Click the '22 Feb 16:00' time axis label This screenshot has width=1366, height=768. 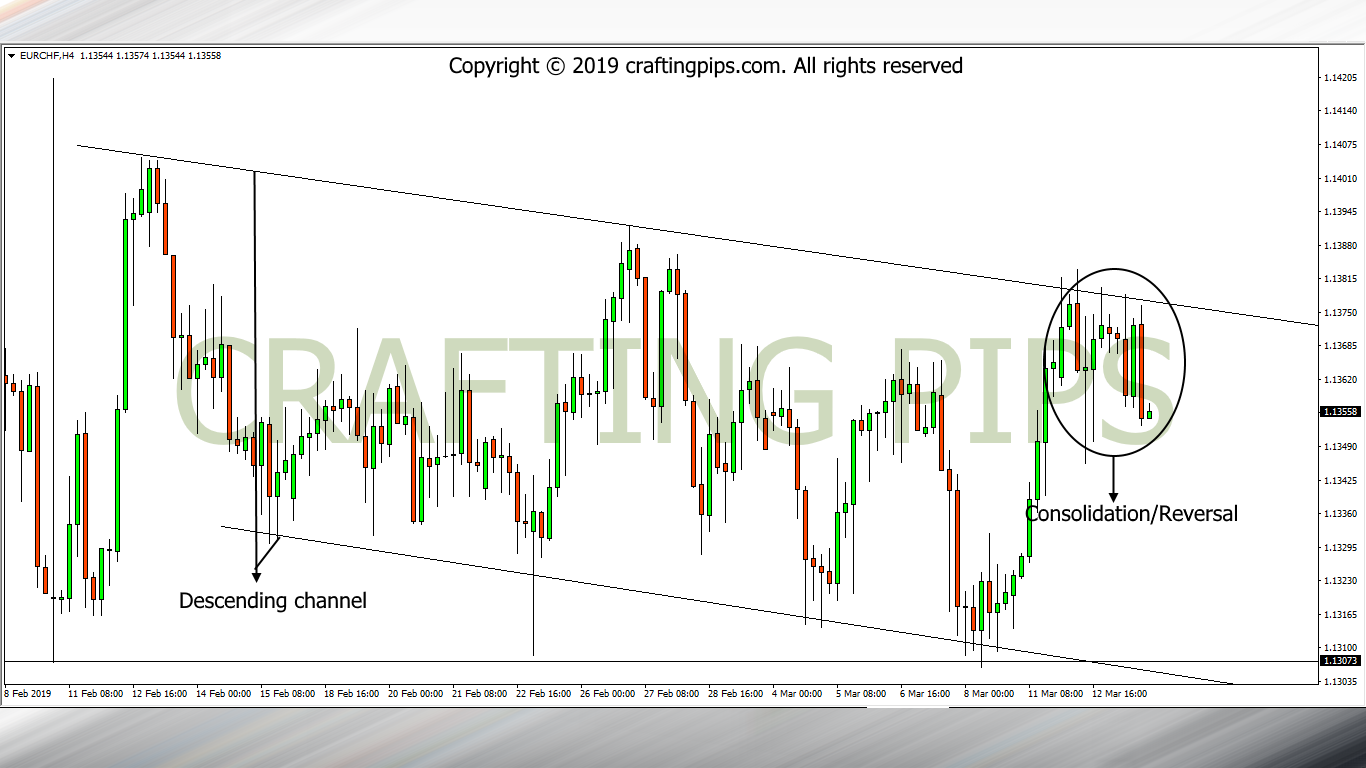[x=544, y=693]
